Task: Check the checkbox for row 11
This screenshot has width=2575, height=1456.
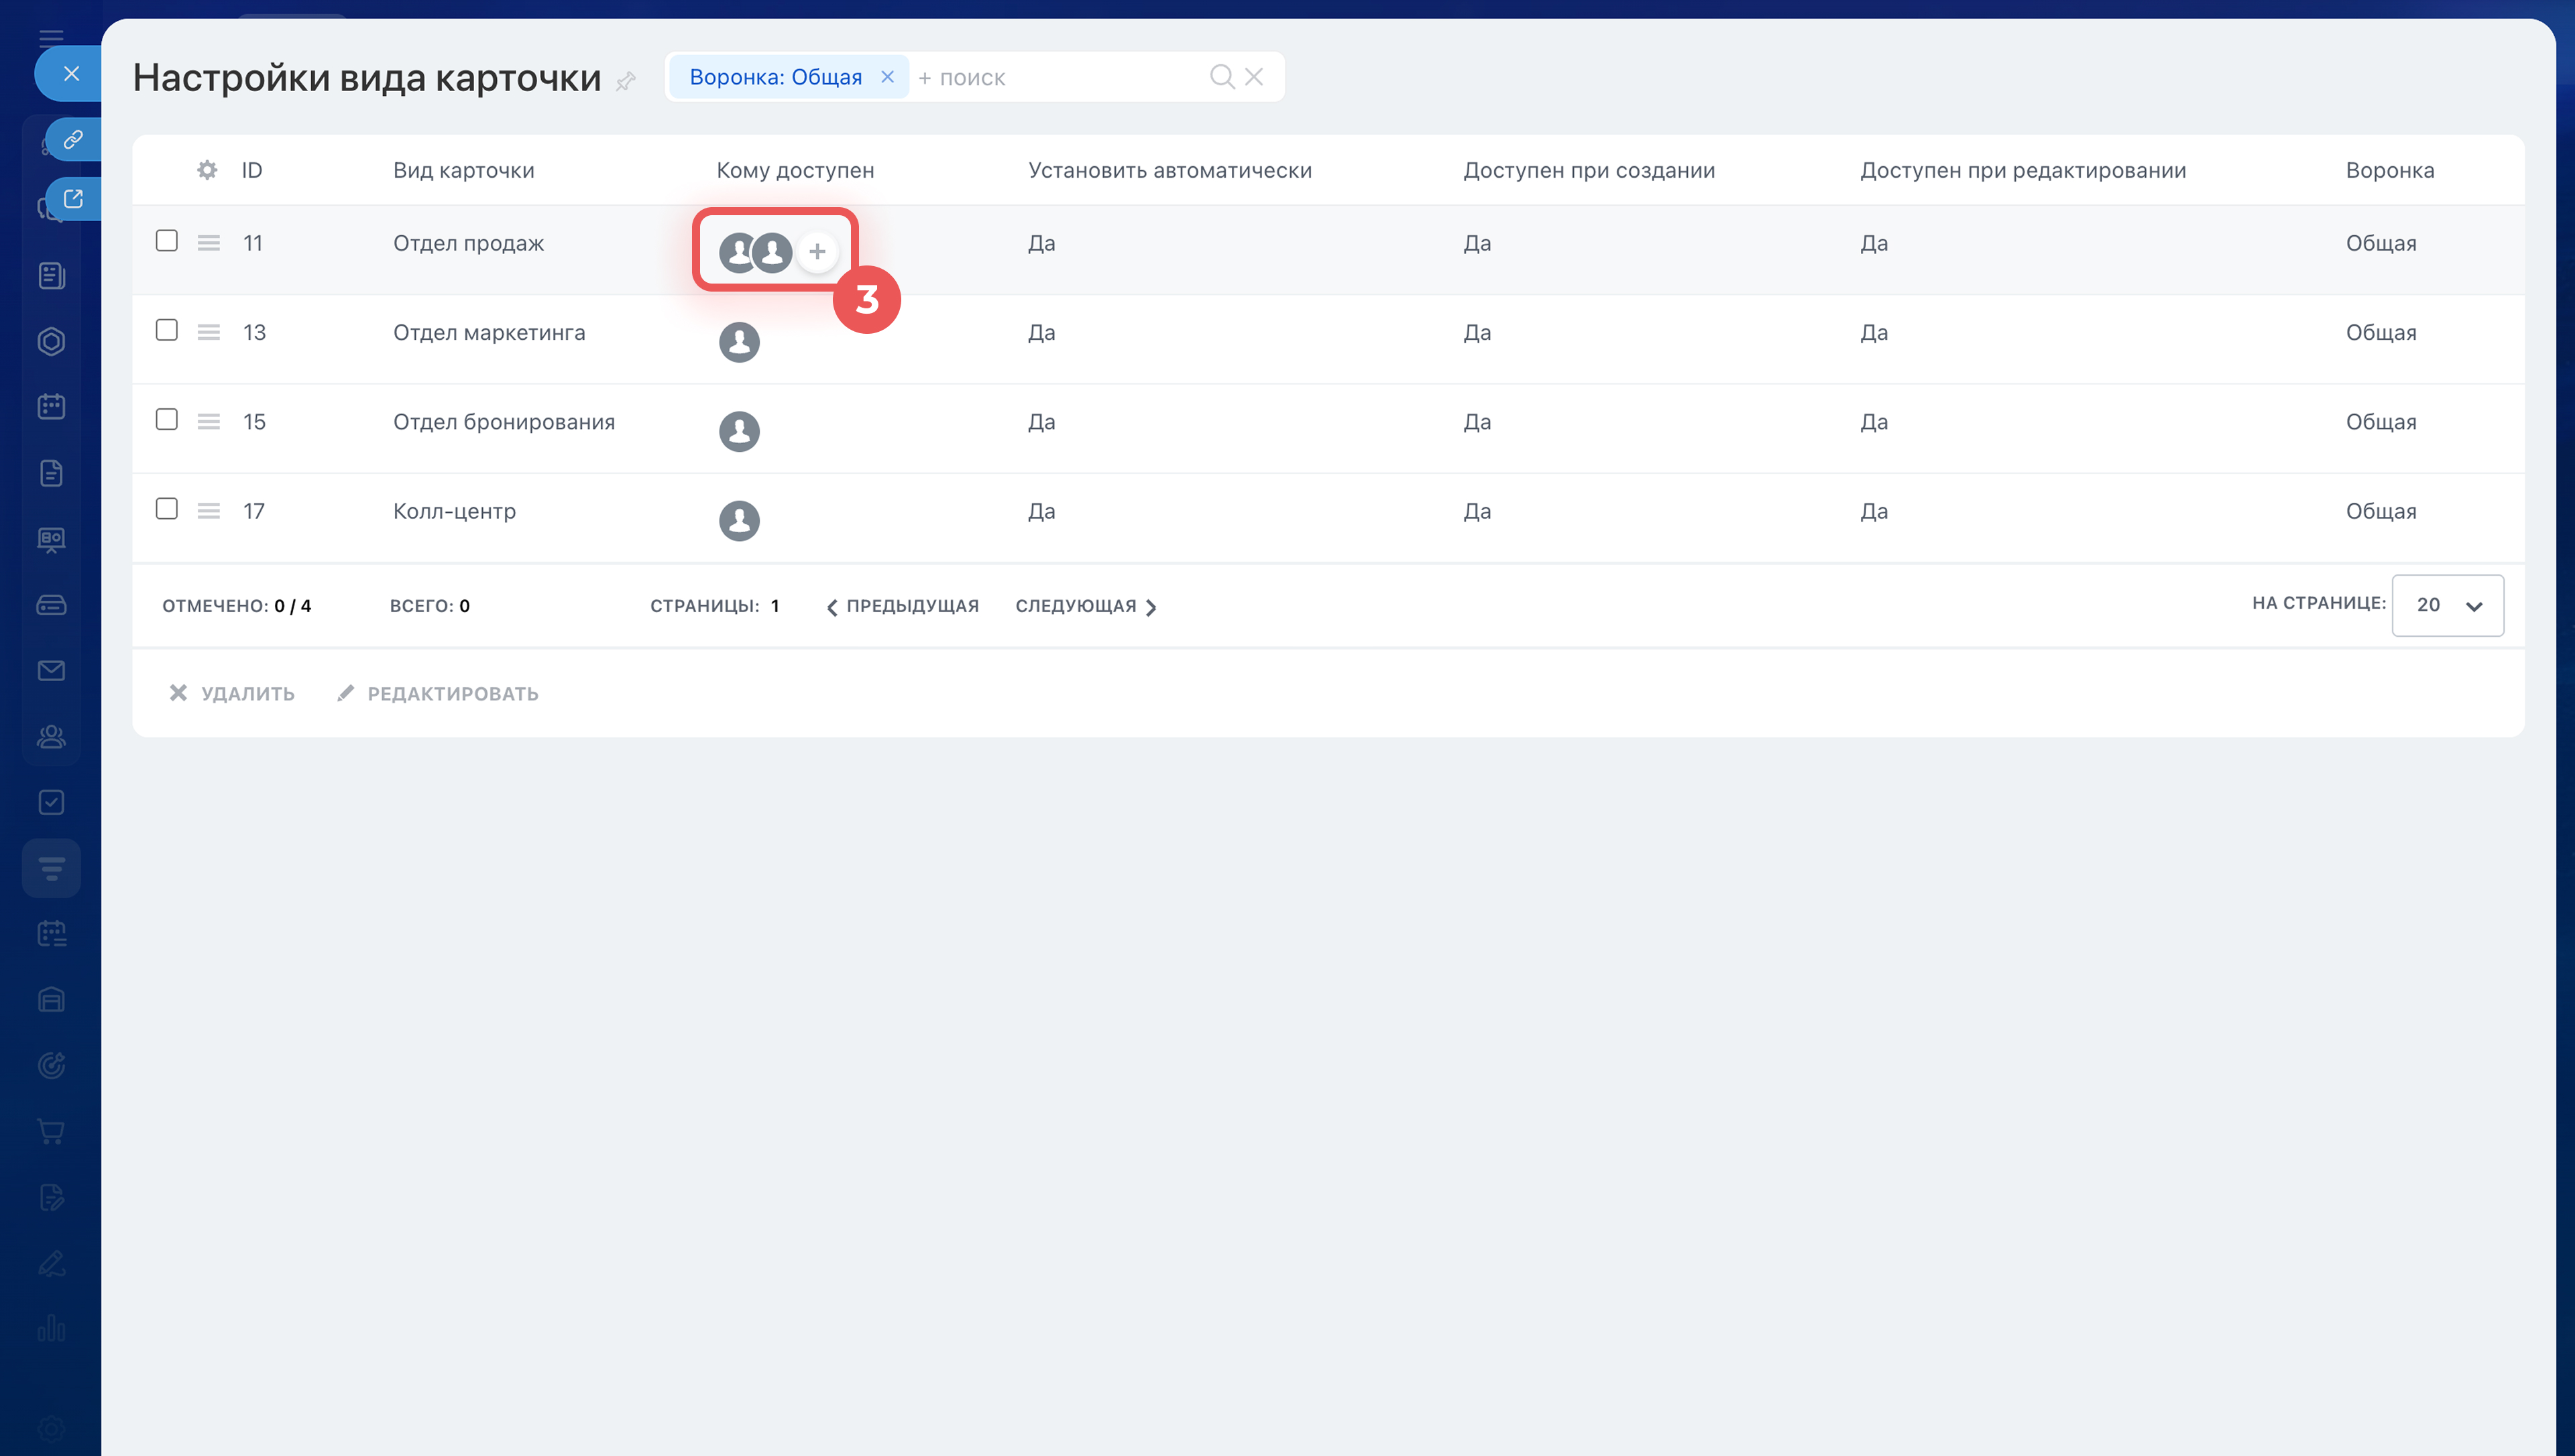Action: (x=167, y=241)
